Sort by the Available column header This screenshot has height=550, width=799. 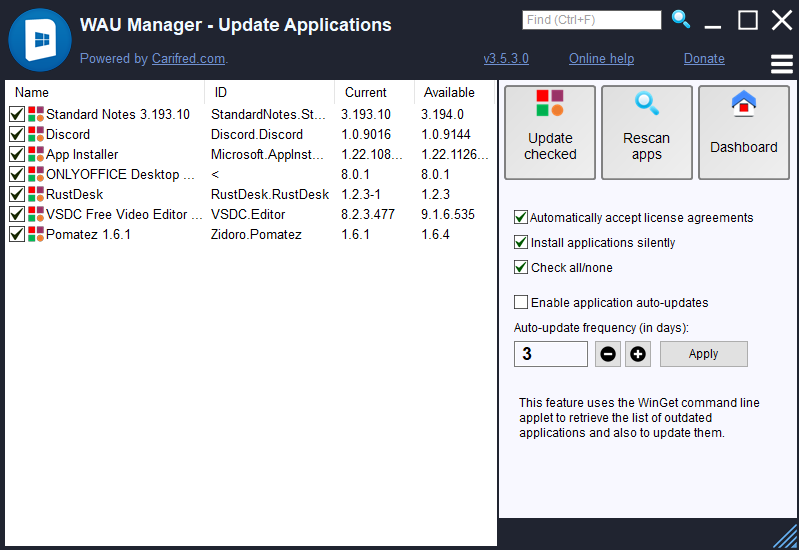tap(454, 92)
